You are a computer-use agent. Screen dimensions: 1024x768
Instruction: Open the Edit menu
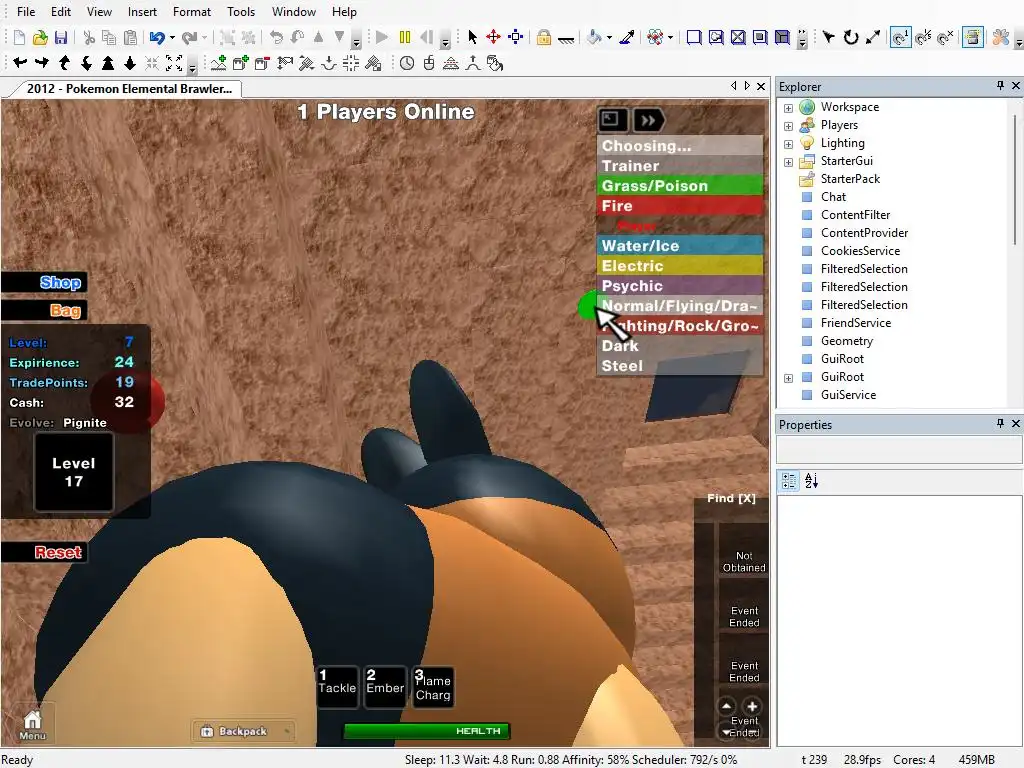click(61, 12)
